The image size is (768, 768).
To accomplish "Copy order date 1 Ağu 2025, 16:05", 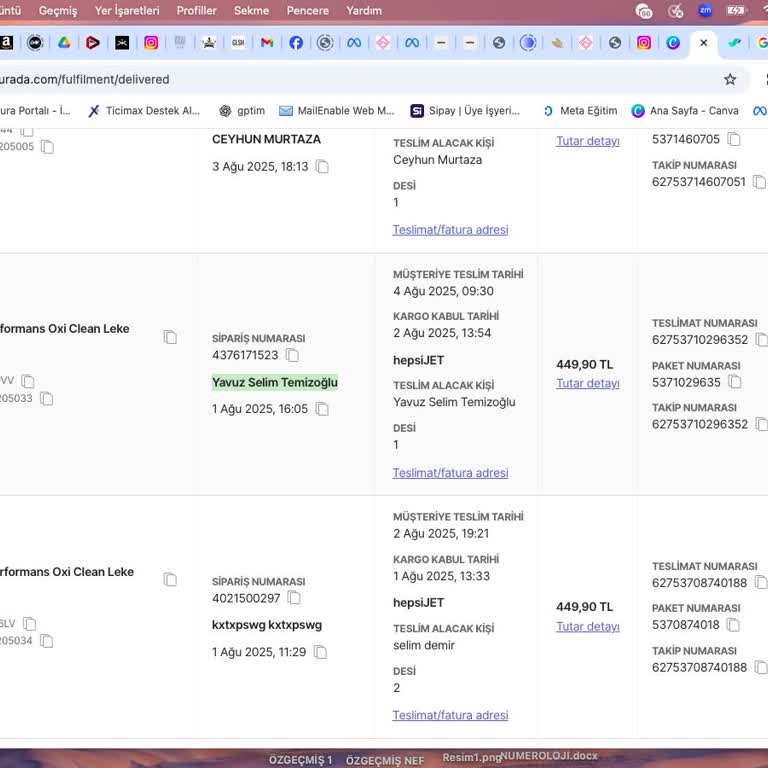I will pyautogui.click(x=322, y=409).
